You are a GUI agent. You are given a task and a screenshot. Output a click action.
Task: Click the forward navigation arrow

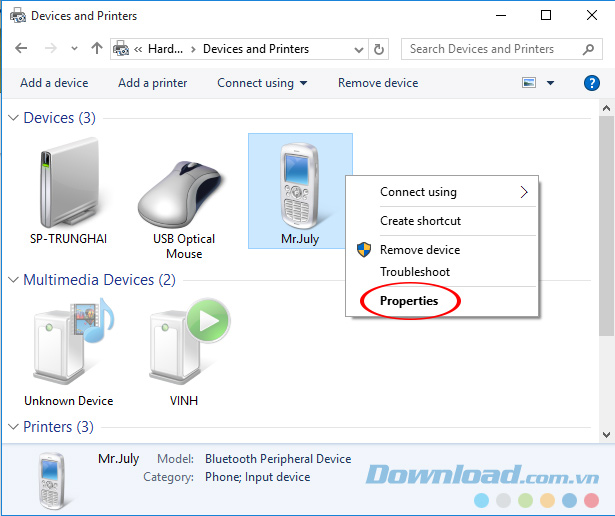point(50,49)
